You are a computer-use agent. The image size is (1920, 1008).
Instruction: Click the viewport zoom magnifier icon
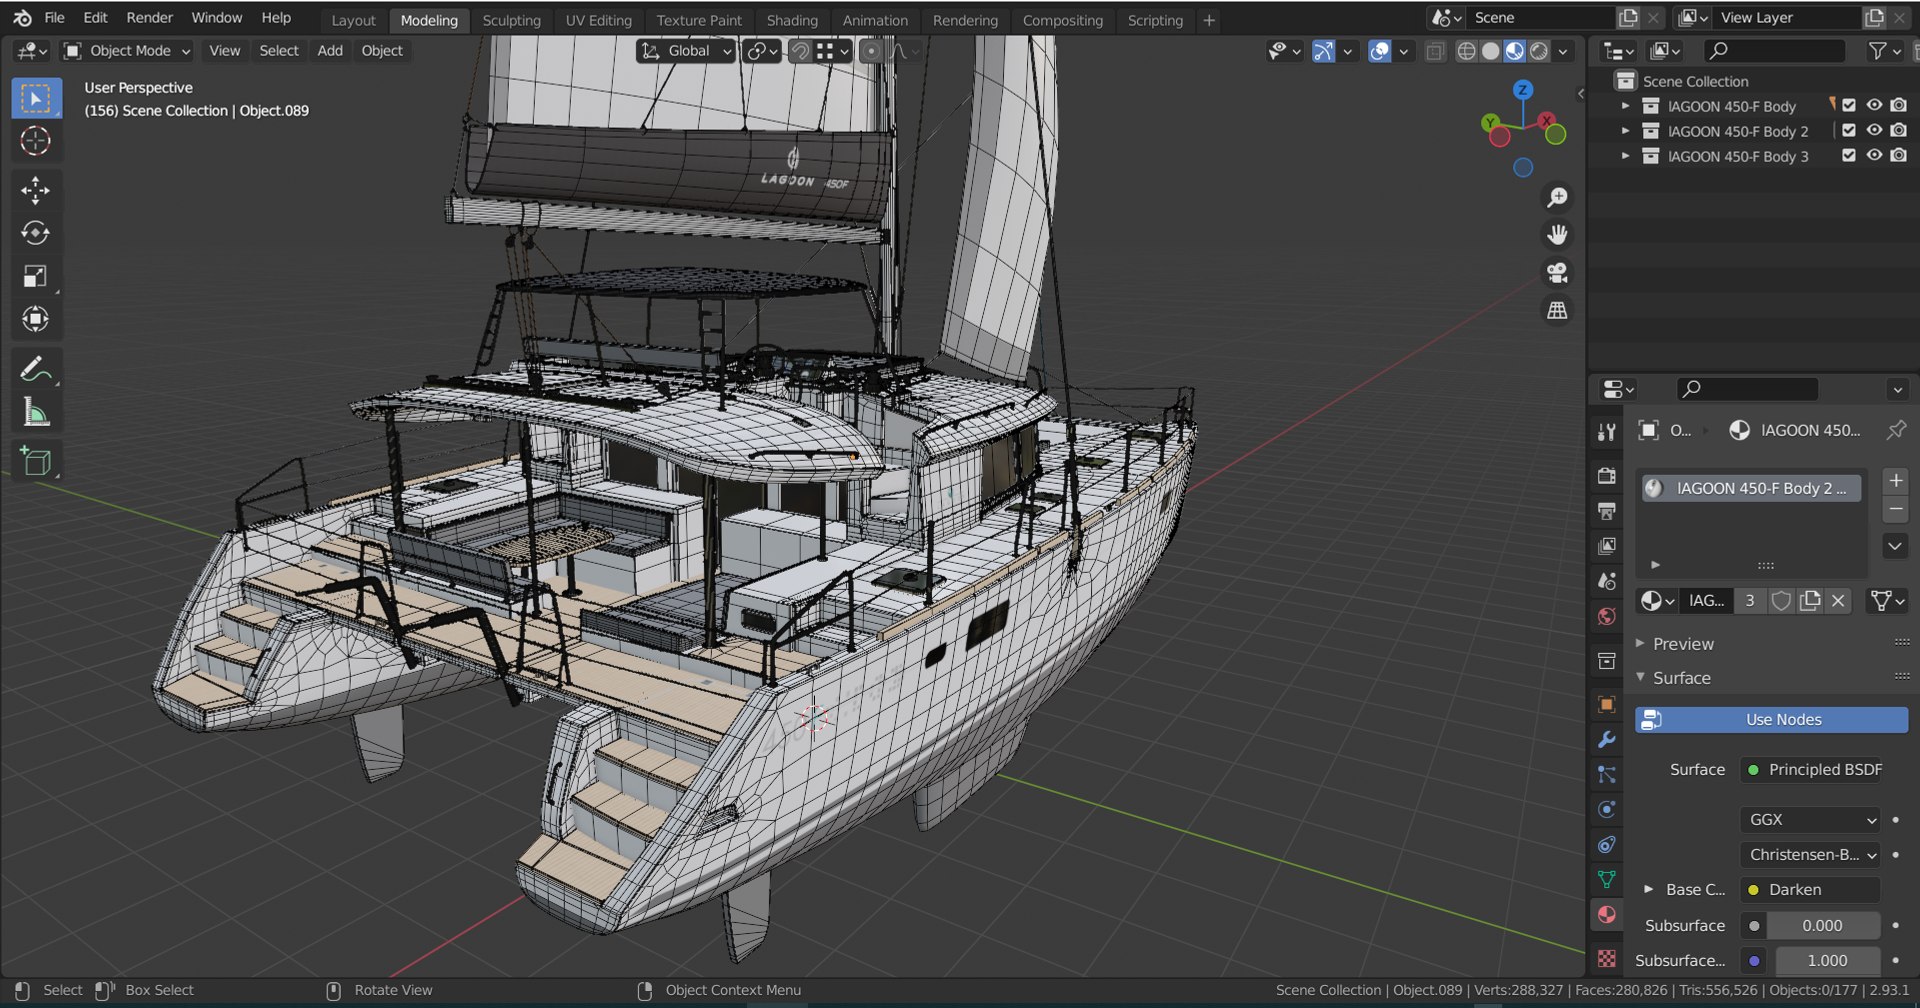point(1557,197)
